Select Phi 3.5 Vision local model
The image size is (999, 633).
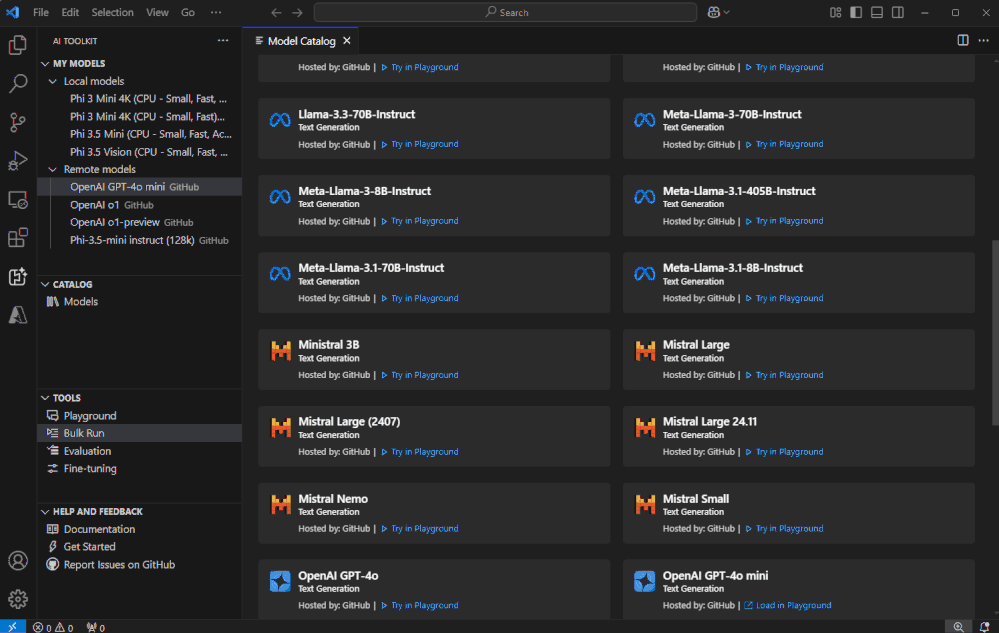140,152
